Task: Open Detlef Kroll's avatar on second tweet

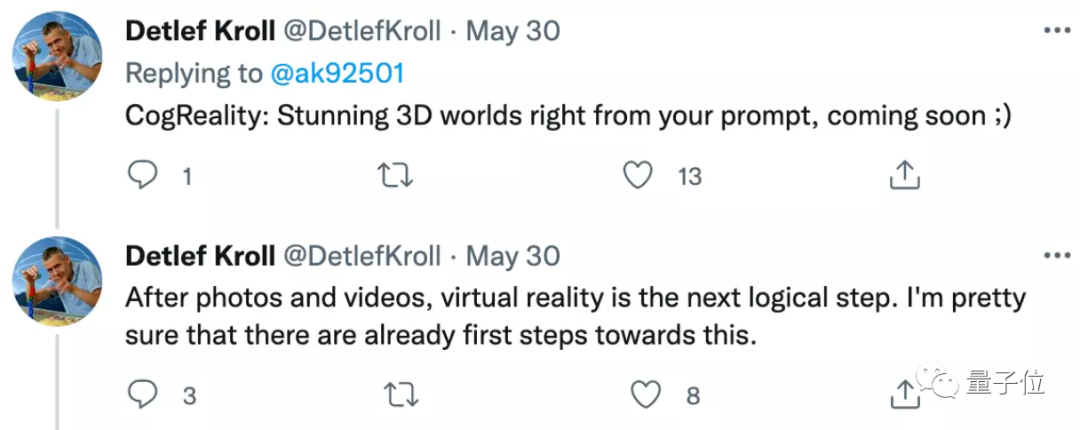Action: (x=57, y=283)
